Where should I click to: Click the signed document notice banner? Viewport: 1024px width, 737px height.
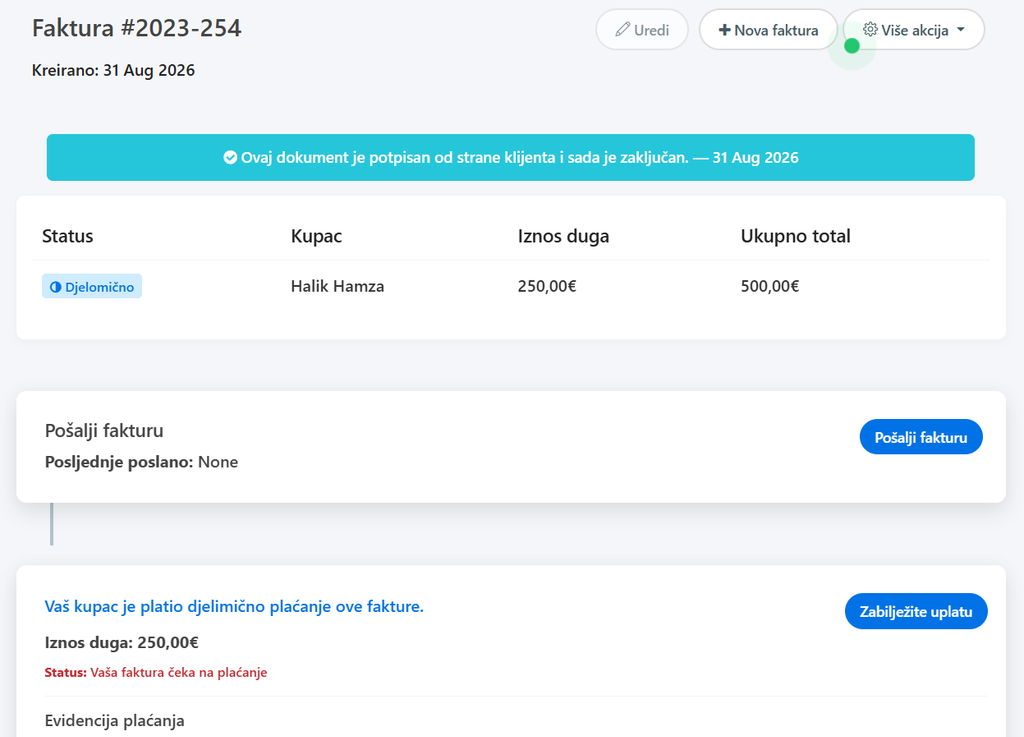[x=511, y=157]
